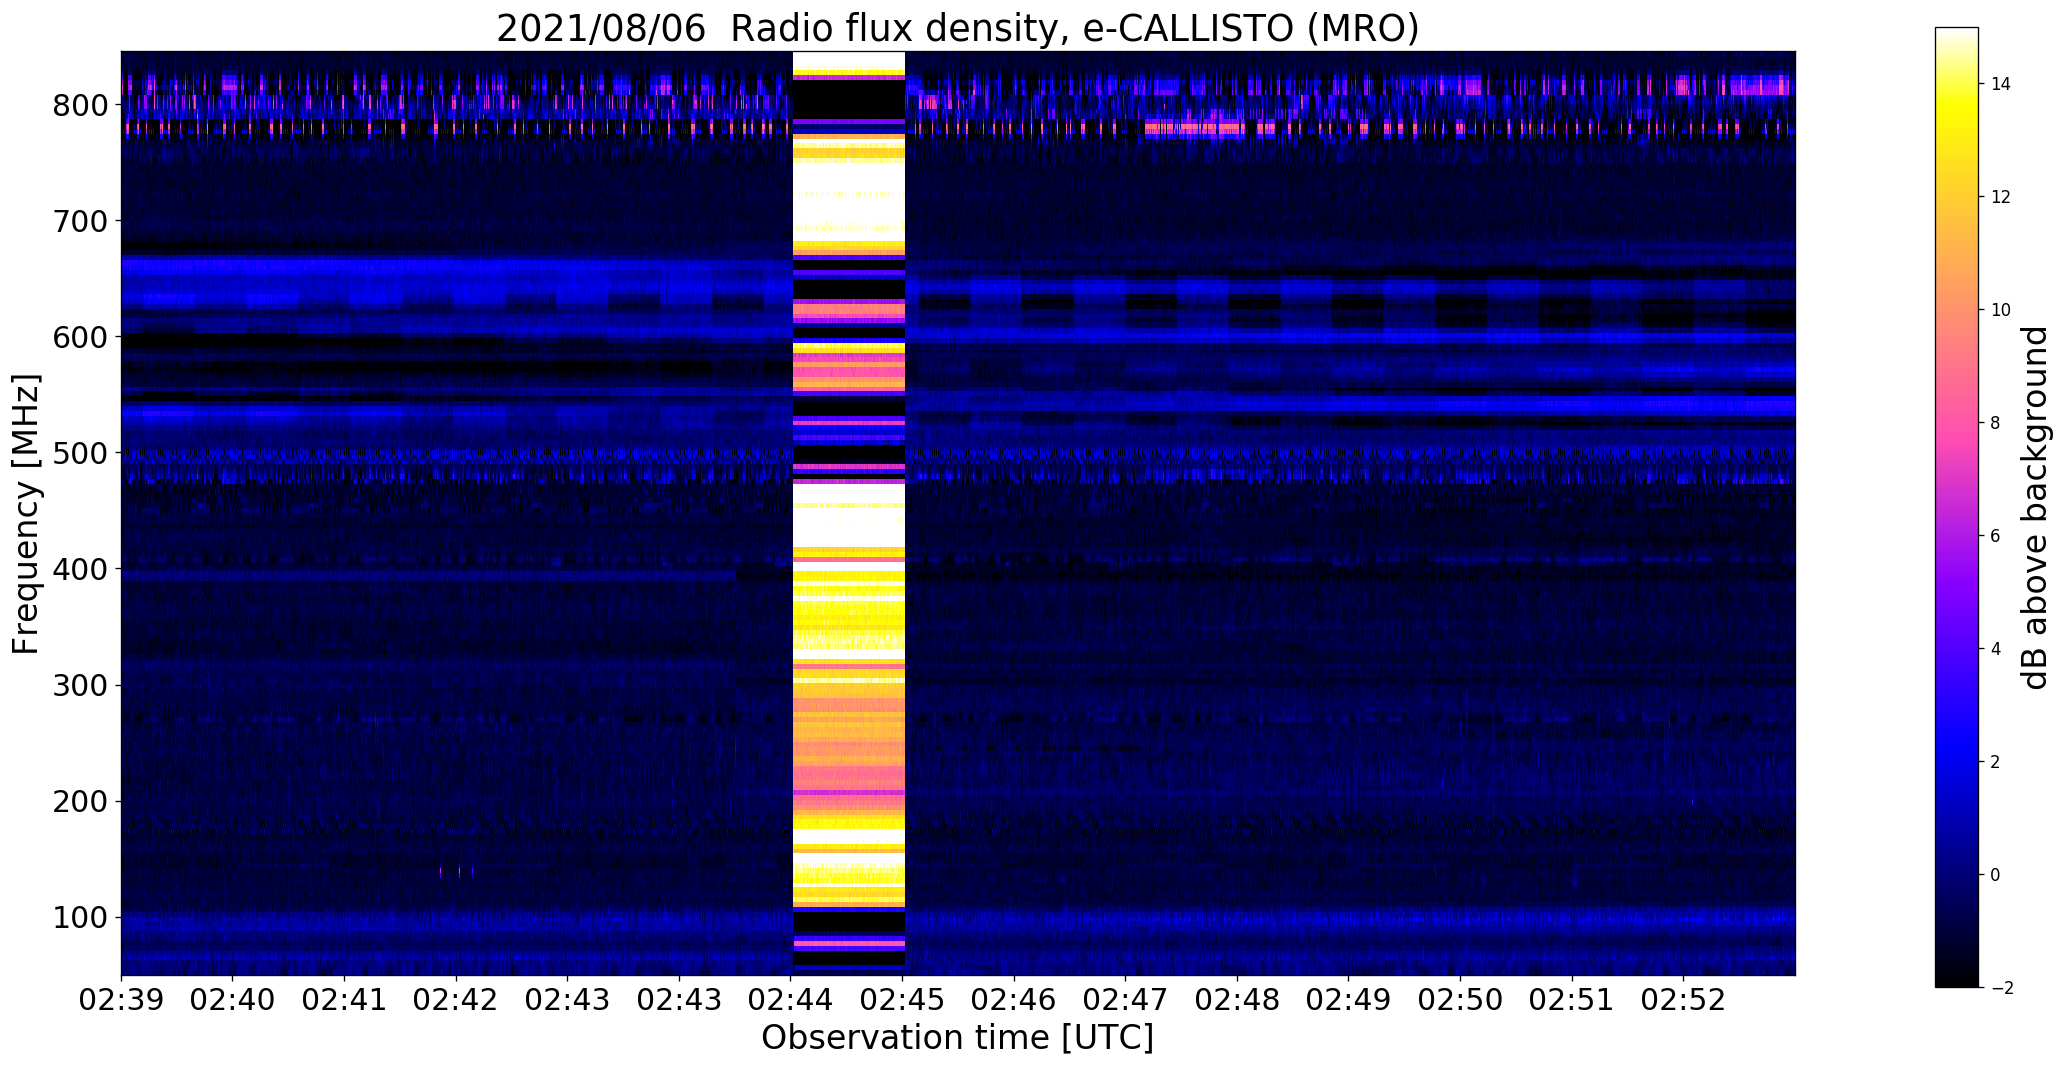
Task: Click the 02:52 time tick label
Action: click(x=1684, y=1000)
